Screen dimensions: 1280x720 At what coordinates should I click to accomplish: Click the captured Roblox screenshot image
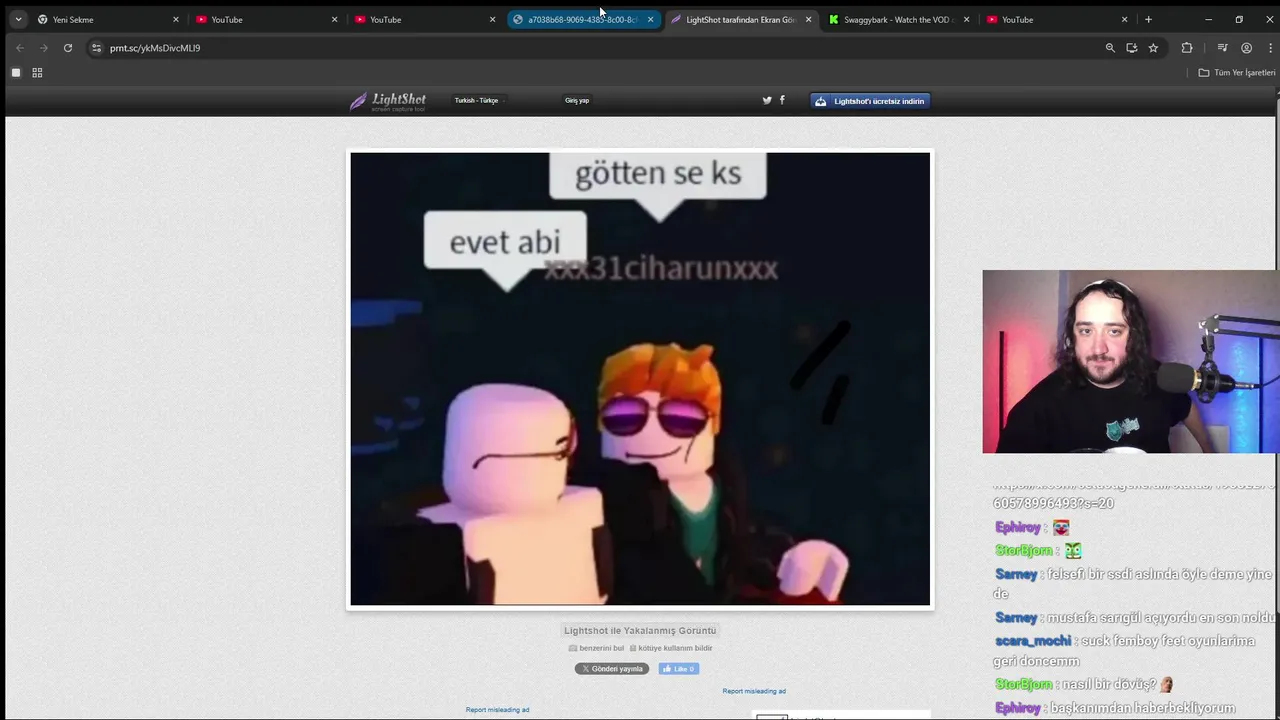(x=640, y=379)
